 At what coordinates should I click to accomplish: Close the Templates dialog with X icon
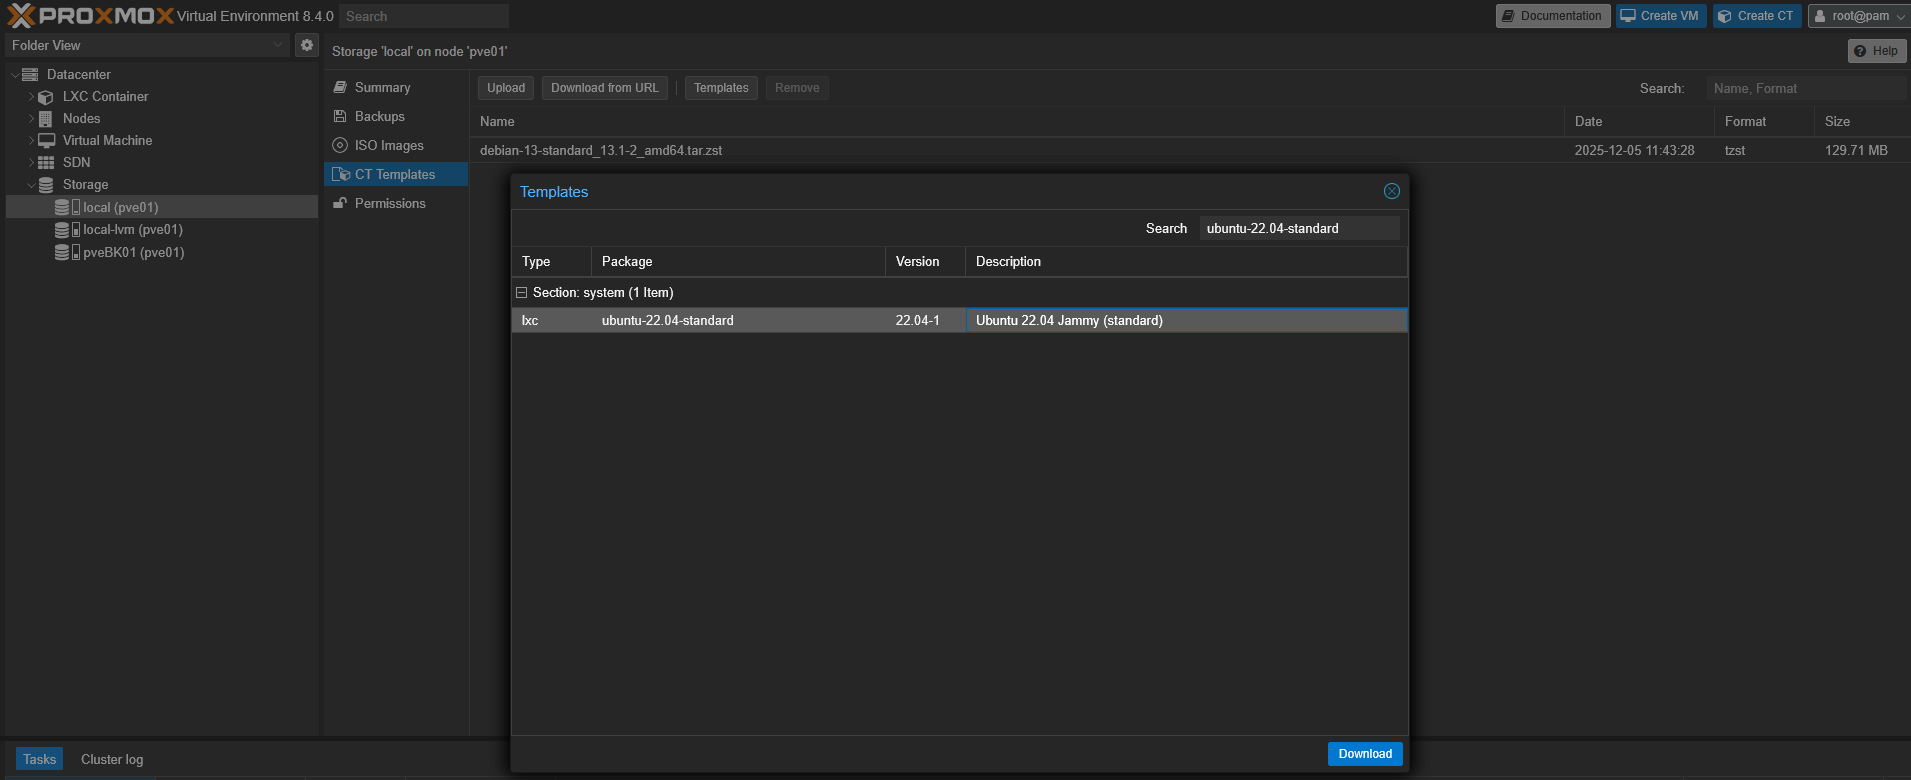click(x=1391, y=191)
